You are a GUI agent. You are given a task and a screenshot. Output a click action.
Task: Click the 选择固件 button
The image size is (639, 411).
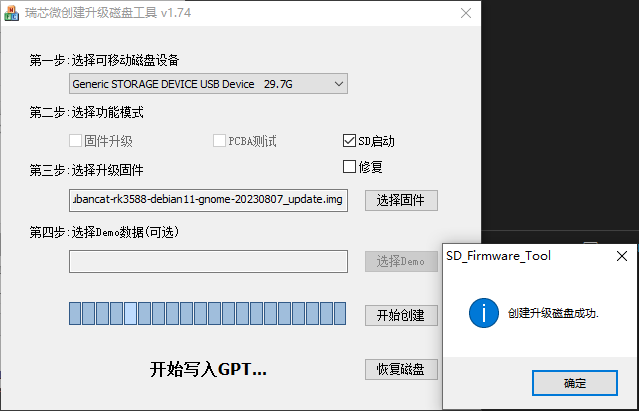click(401, 200)
